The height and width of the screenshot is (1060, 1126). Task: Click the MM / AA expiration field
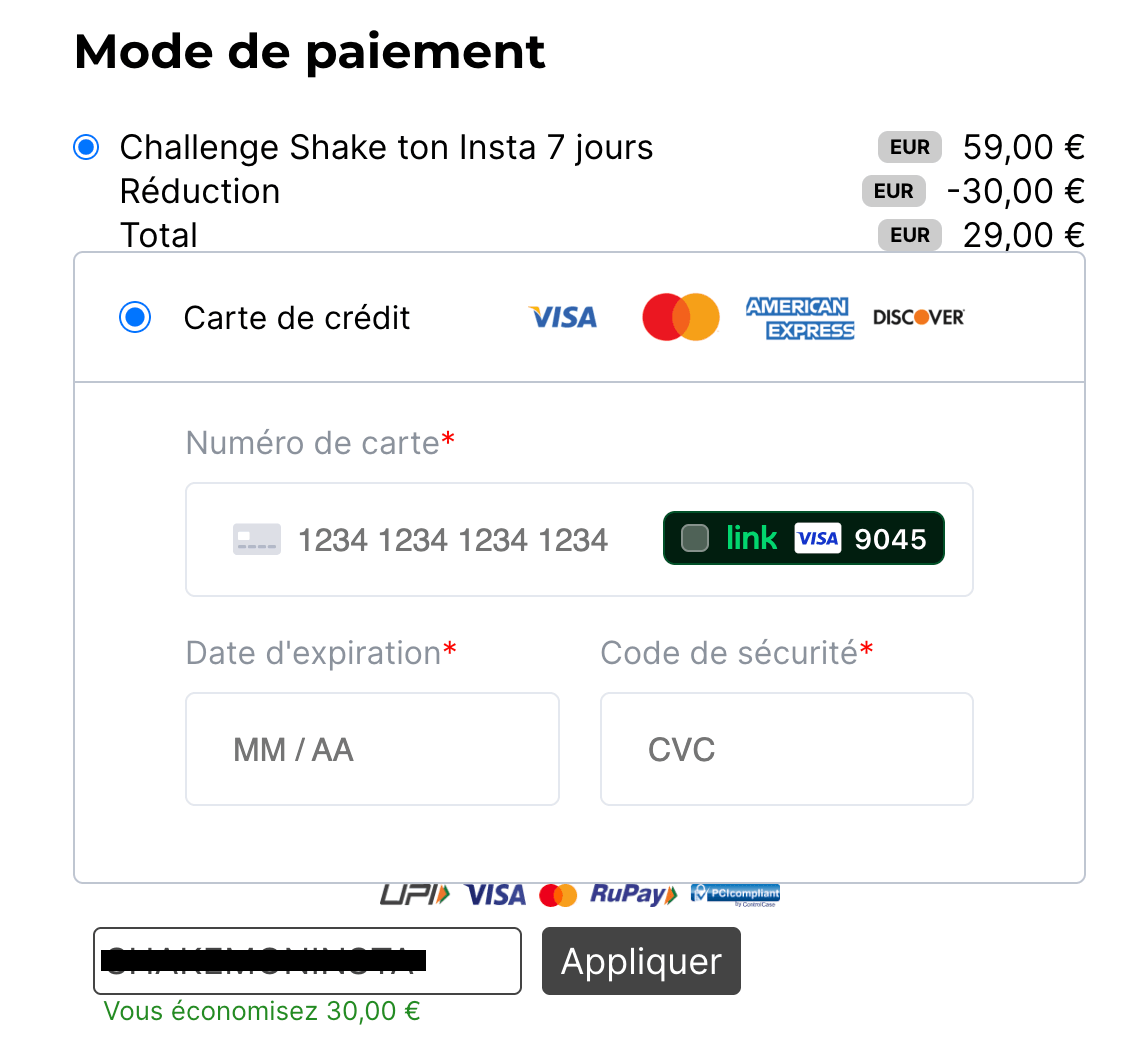372,749
